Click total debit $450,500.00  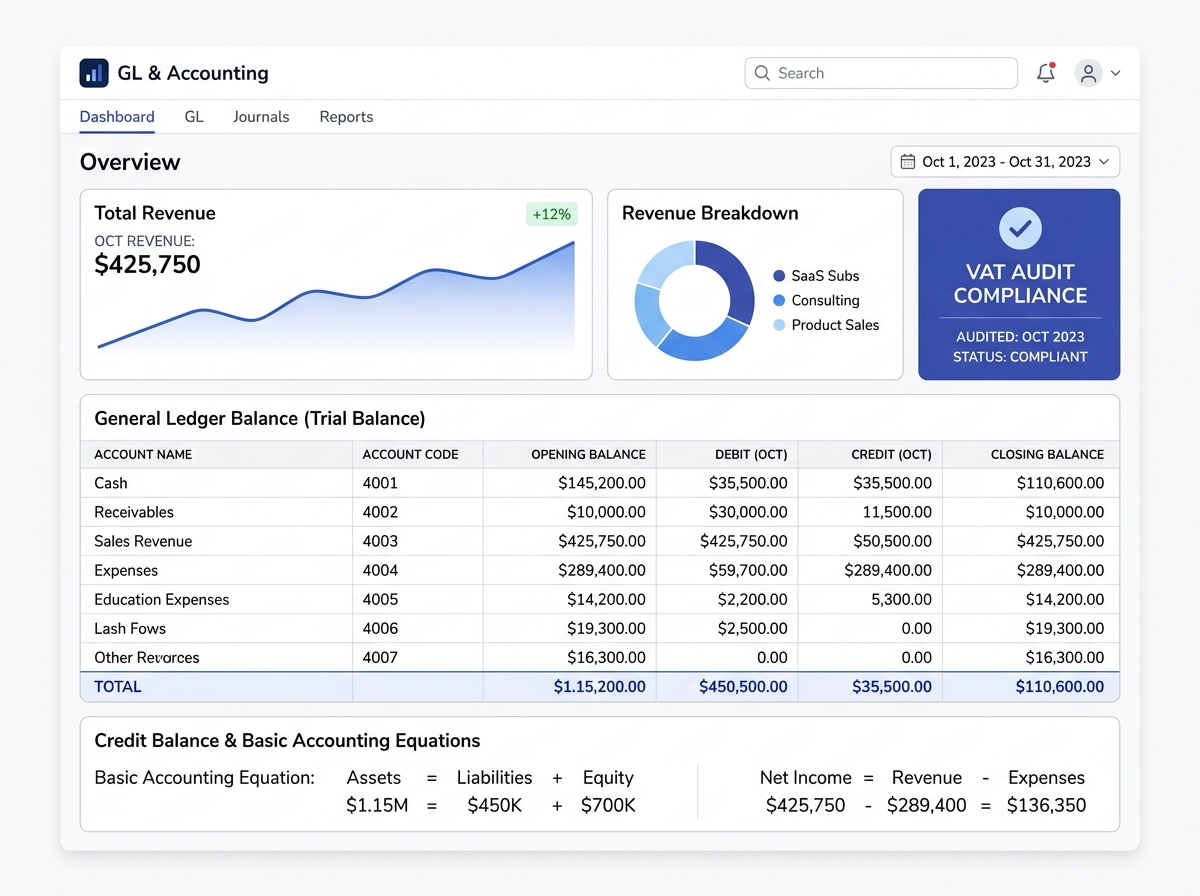[743, 686]
